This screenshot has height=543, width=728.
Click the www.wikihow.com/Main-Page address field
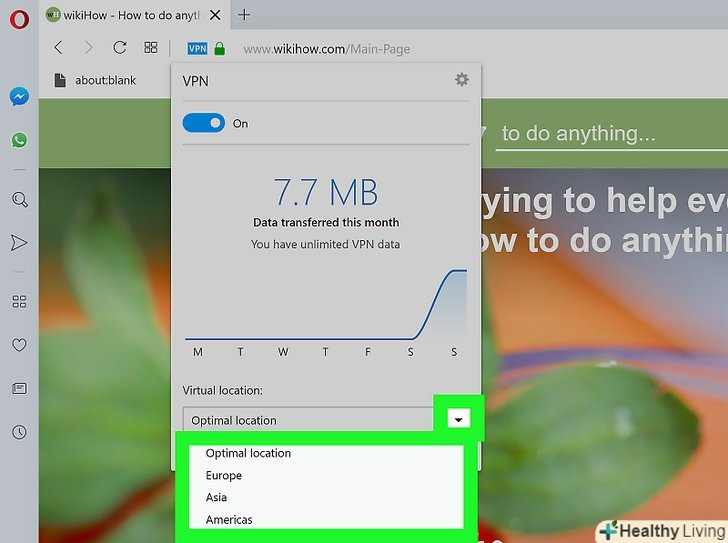coord(326,49)
